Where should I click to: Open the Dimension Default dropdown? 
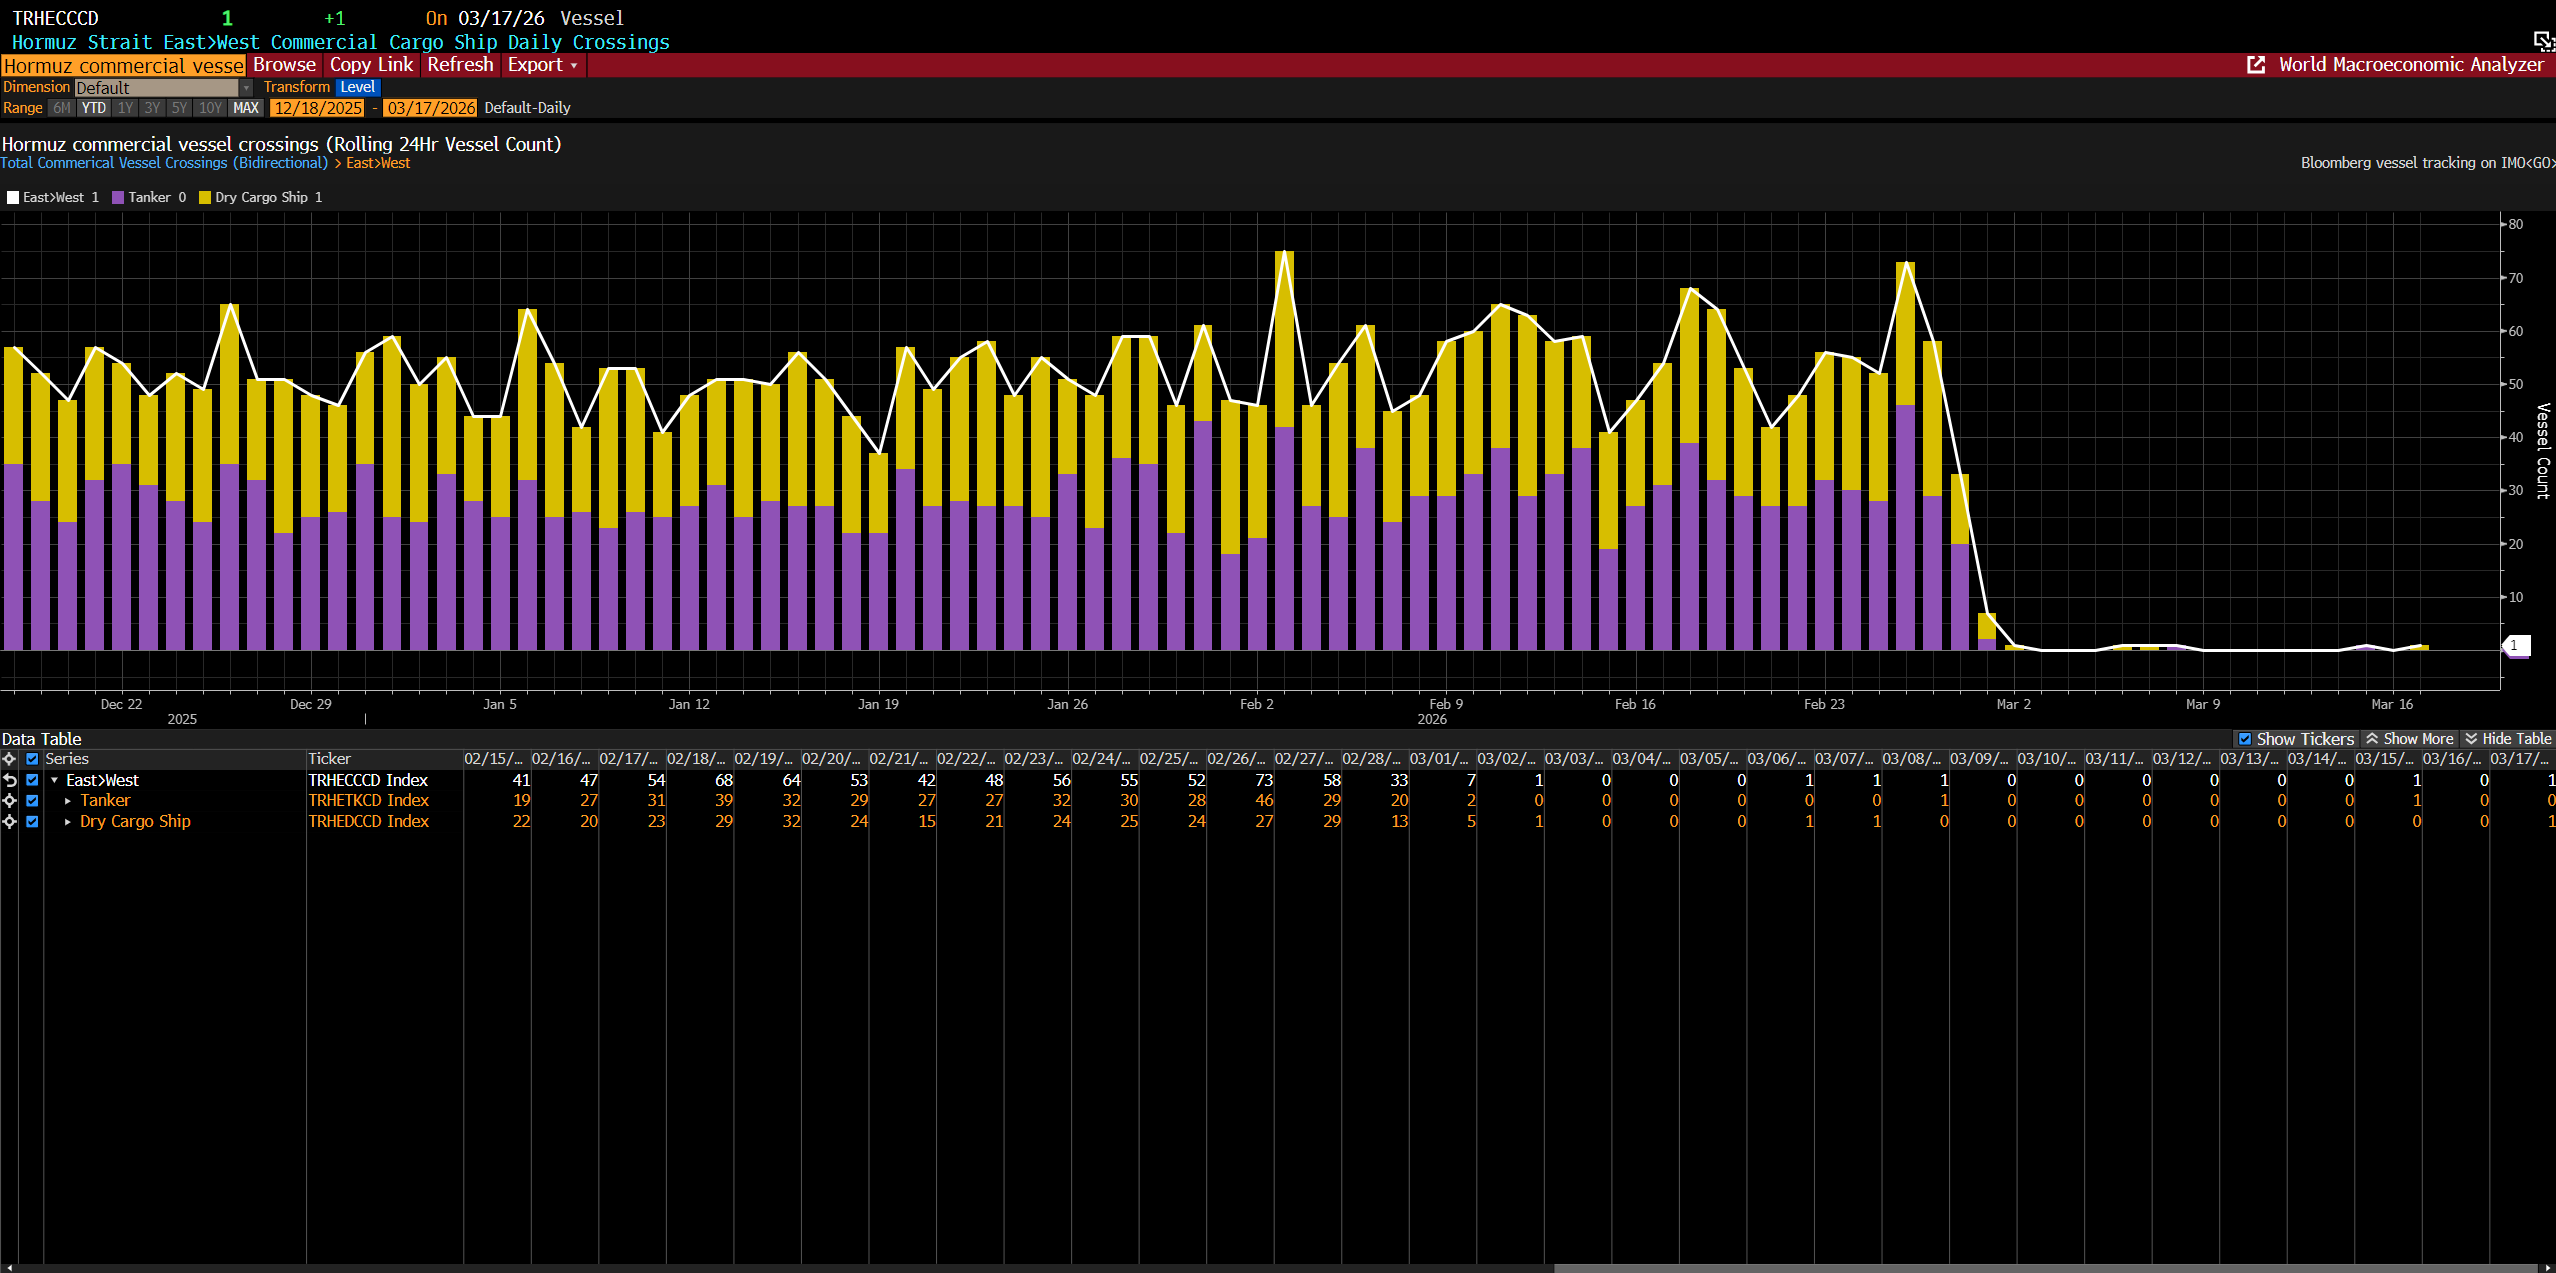(x=246, y=88)
